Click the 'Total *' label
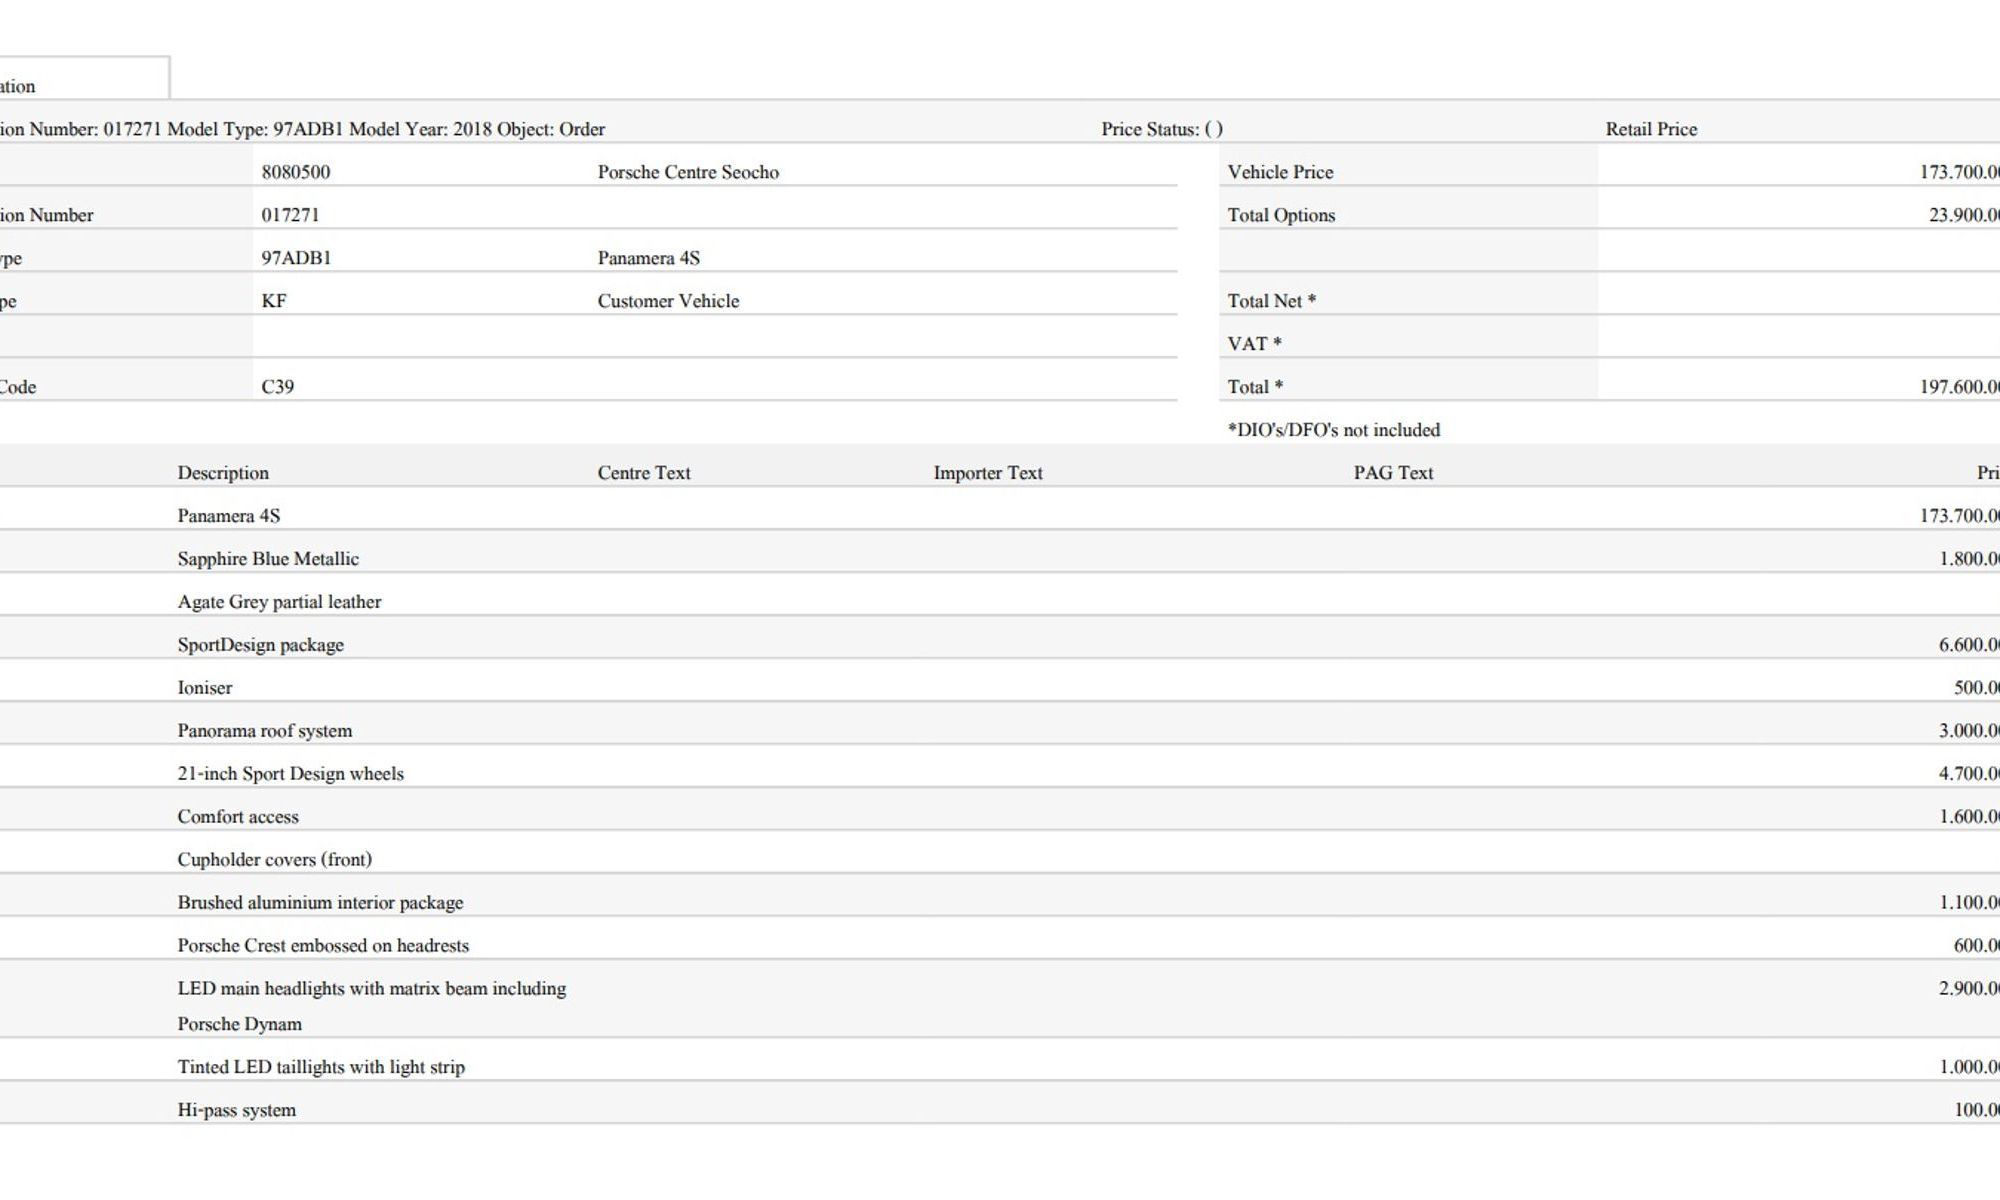2000x1200 pixels. tap(1255, 387)
